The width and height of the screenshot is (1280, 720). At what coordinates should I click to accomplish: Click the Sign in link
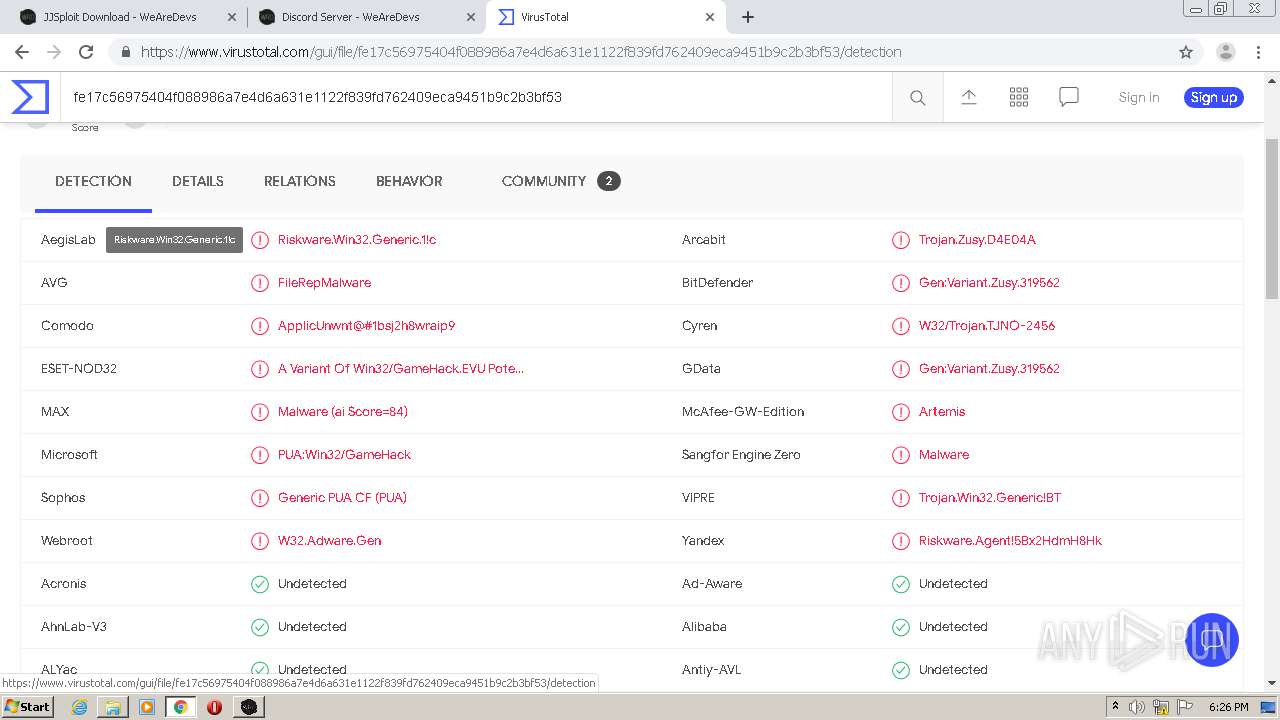tap(1139, 97)
